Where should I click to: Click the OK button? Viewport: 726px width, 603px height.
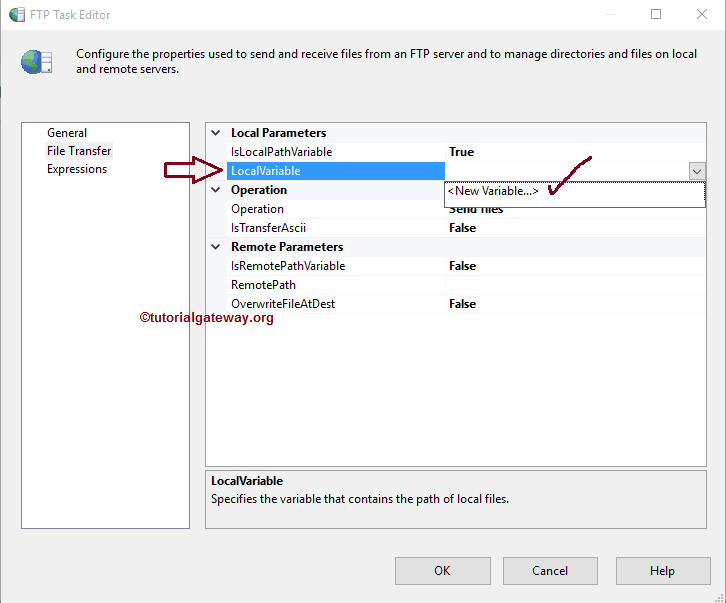pyautogui.click(x=442, y=571)
